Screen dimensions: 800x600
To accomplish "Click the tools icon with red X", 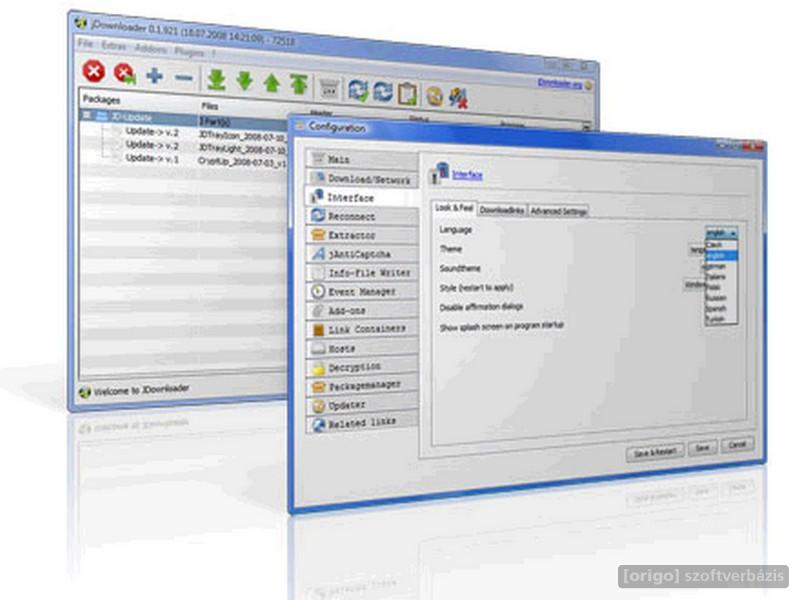I will pos(458,97).
